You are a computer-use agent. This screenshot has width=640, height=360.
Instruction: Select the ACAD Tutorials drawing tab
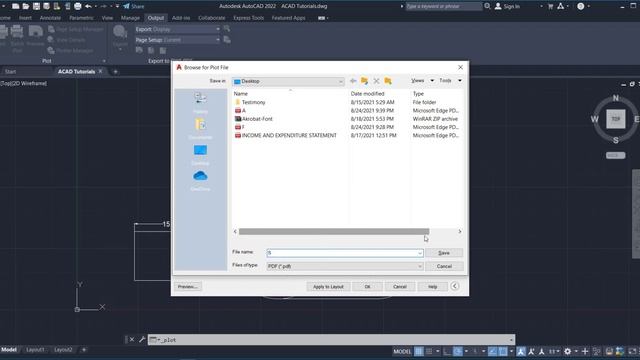(x=76, y=71)
